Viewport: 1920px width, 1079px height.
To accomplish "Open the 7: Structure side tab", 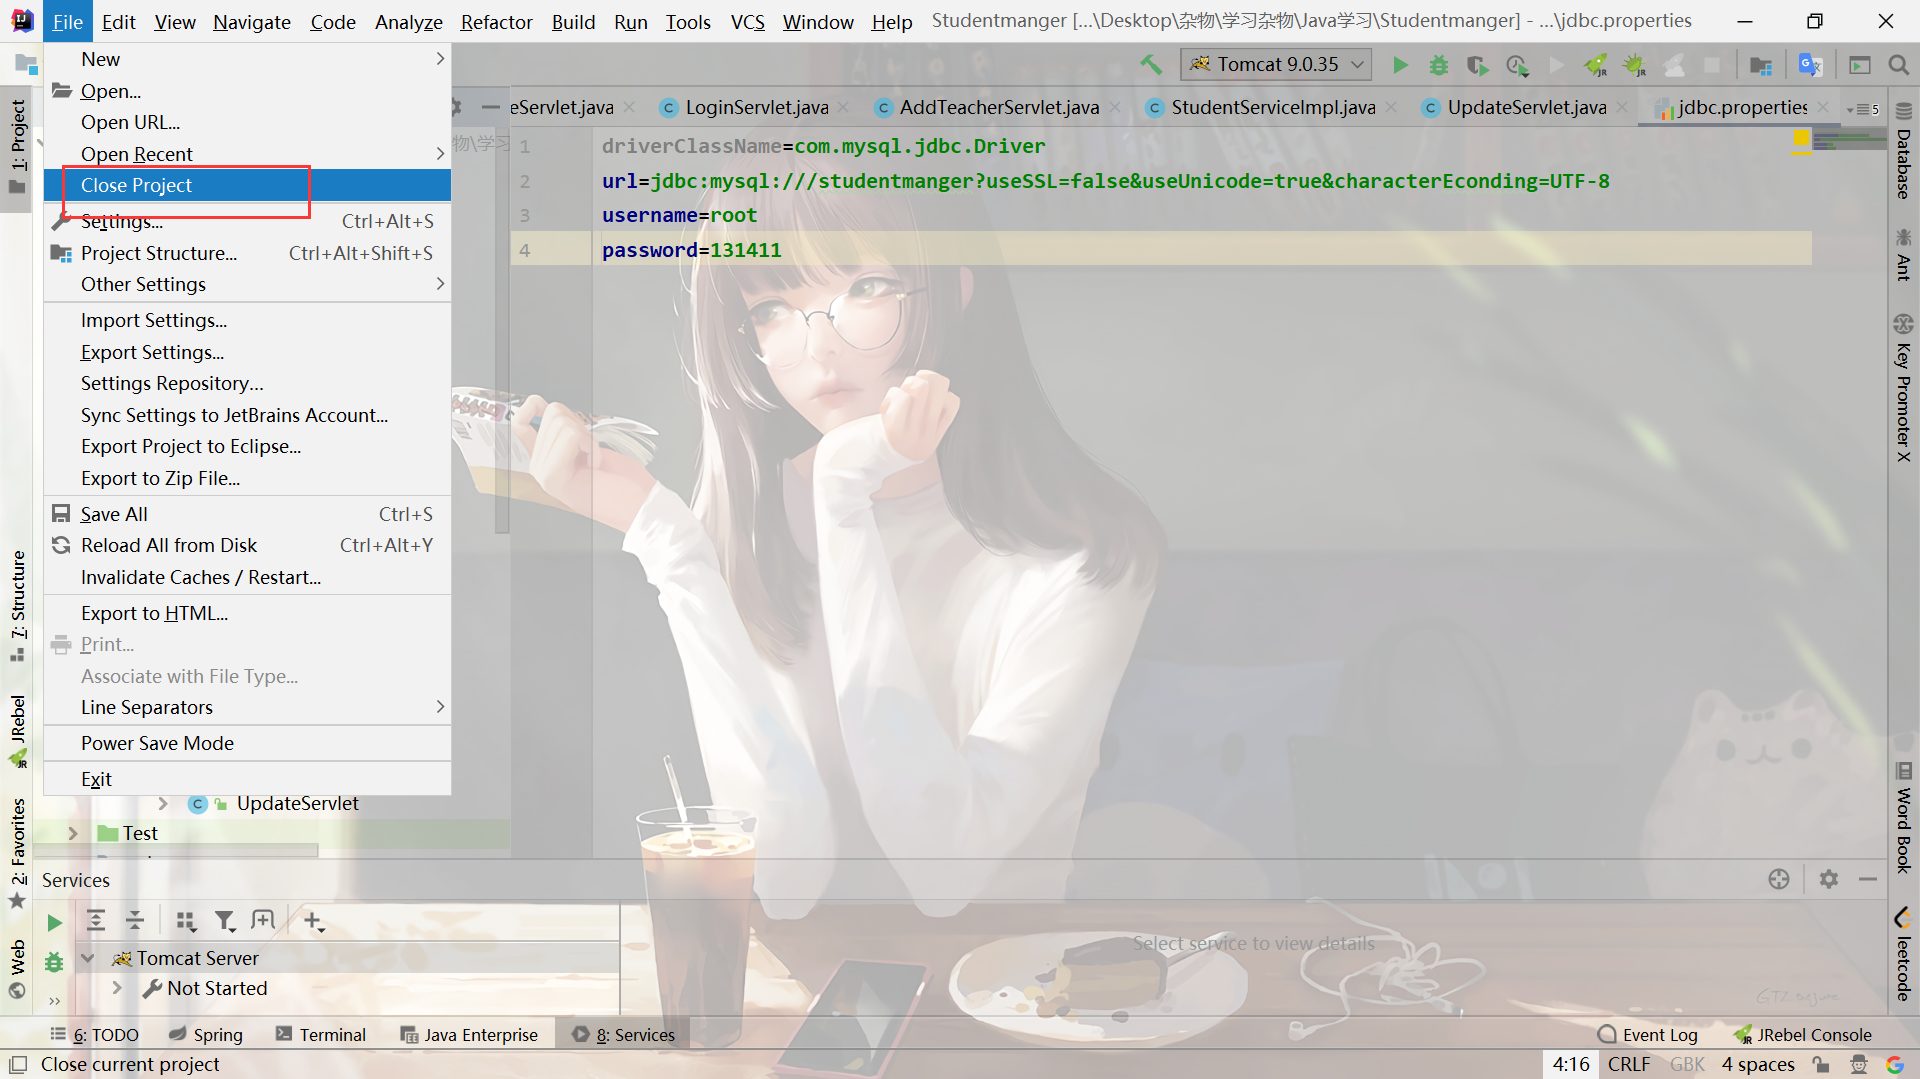I will pos(17,605).
